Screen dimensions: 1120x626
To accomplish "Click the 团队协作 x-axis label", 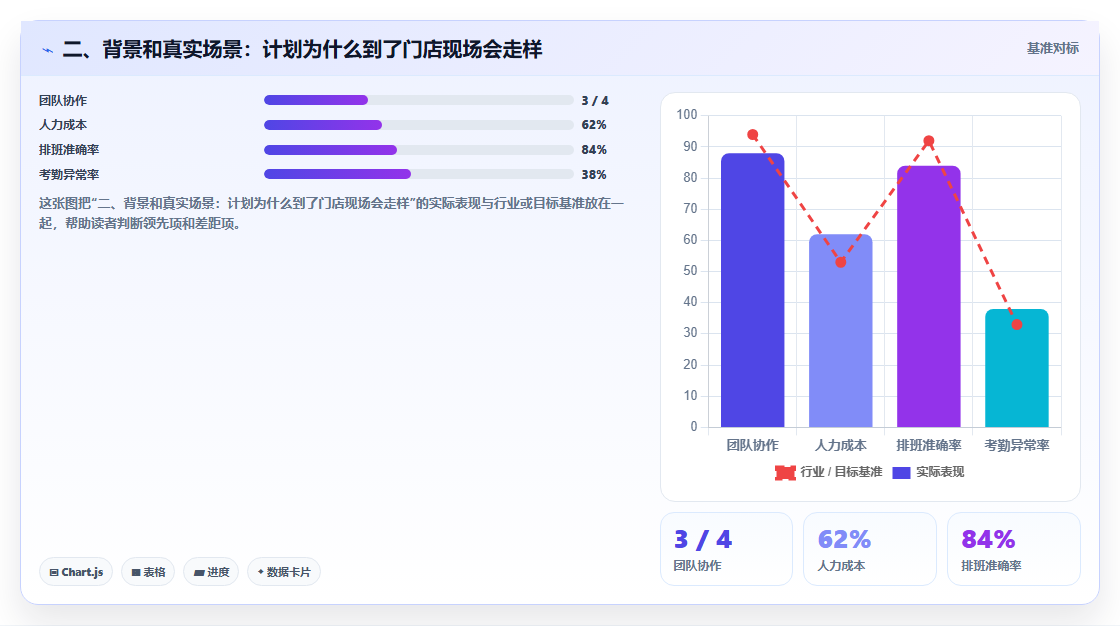I will coord(752,445).
